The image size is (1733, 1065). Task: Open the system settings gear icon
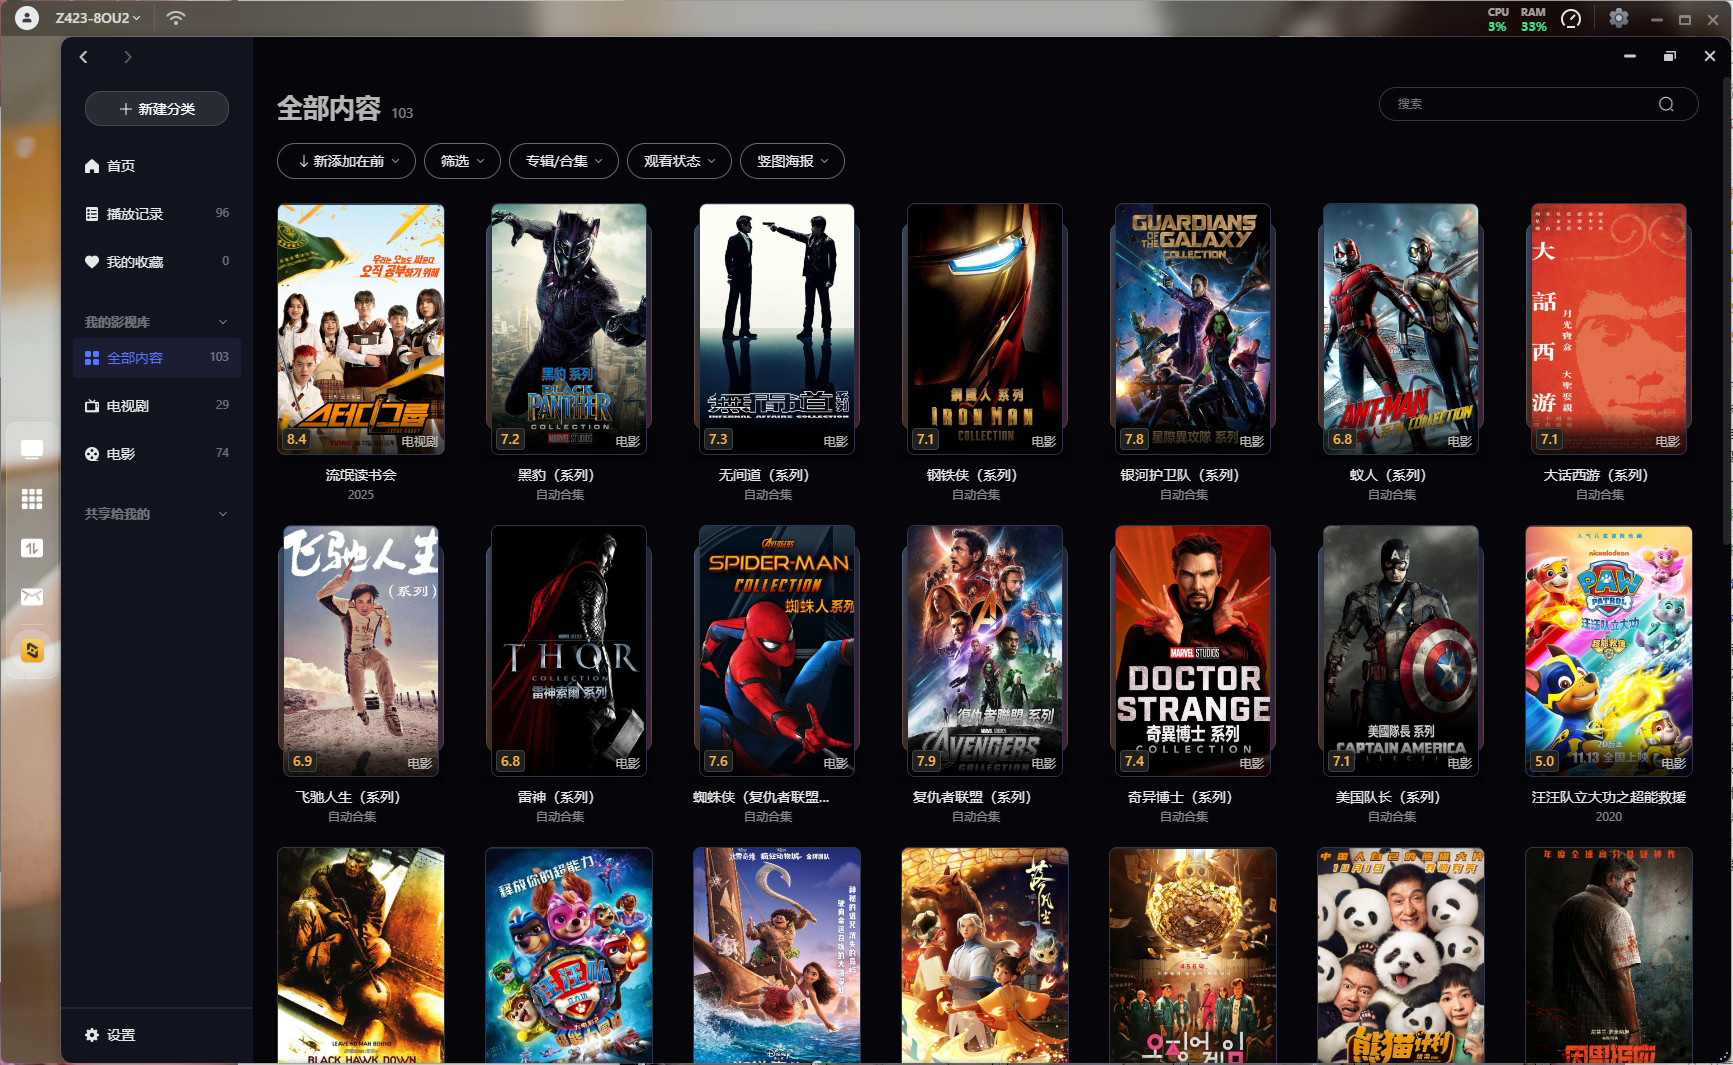pyautogui.click(x=1619, y=18)
